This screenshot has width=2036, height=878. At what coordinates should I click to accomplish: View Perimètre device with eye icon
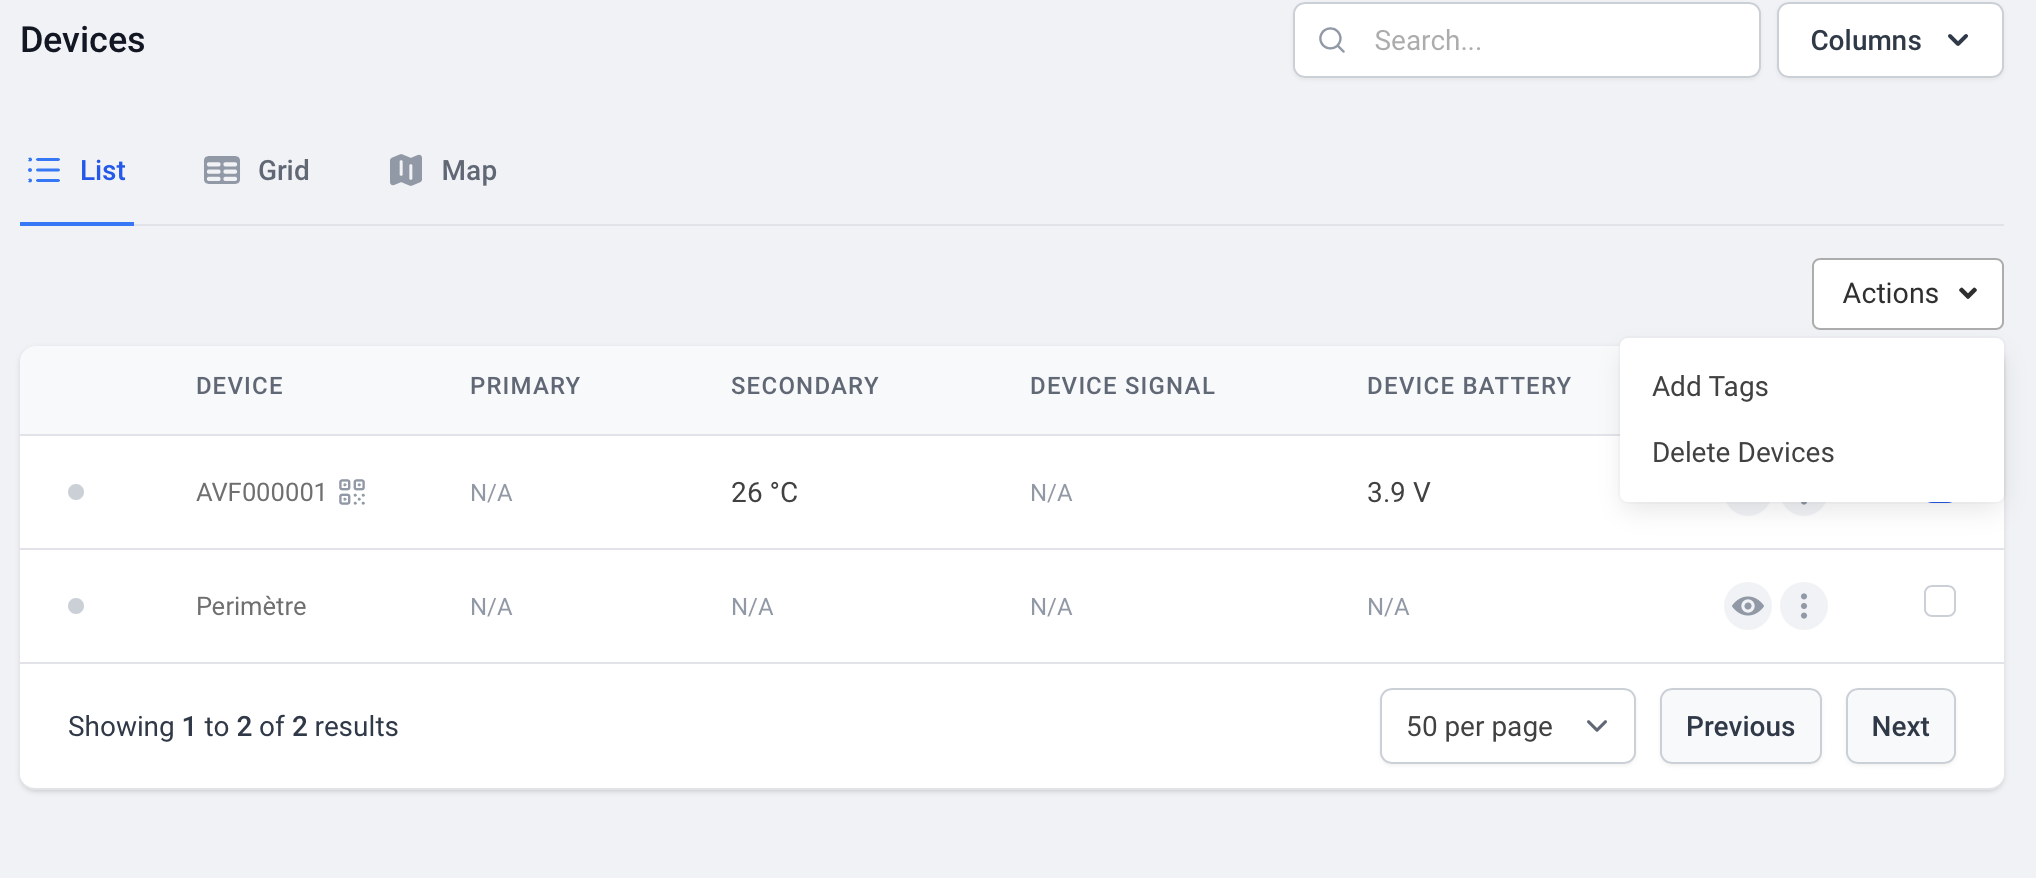coord(1748,606)
